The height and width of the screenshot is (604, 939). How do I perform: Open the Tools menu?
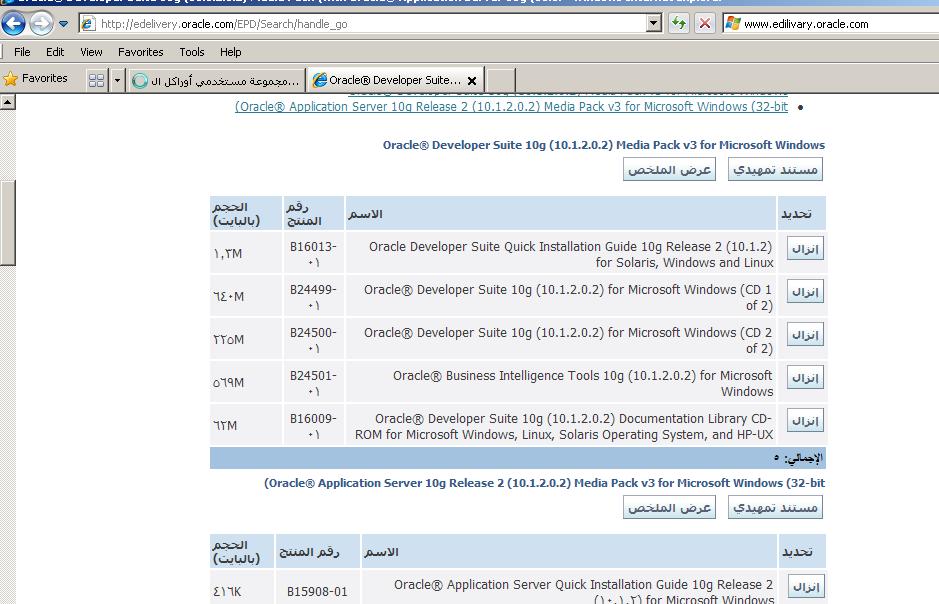(191, 52)
